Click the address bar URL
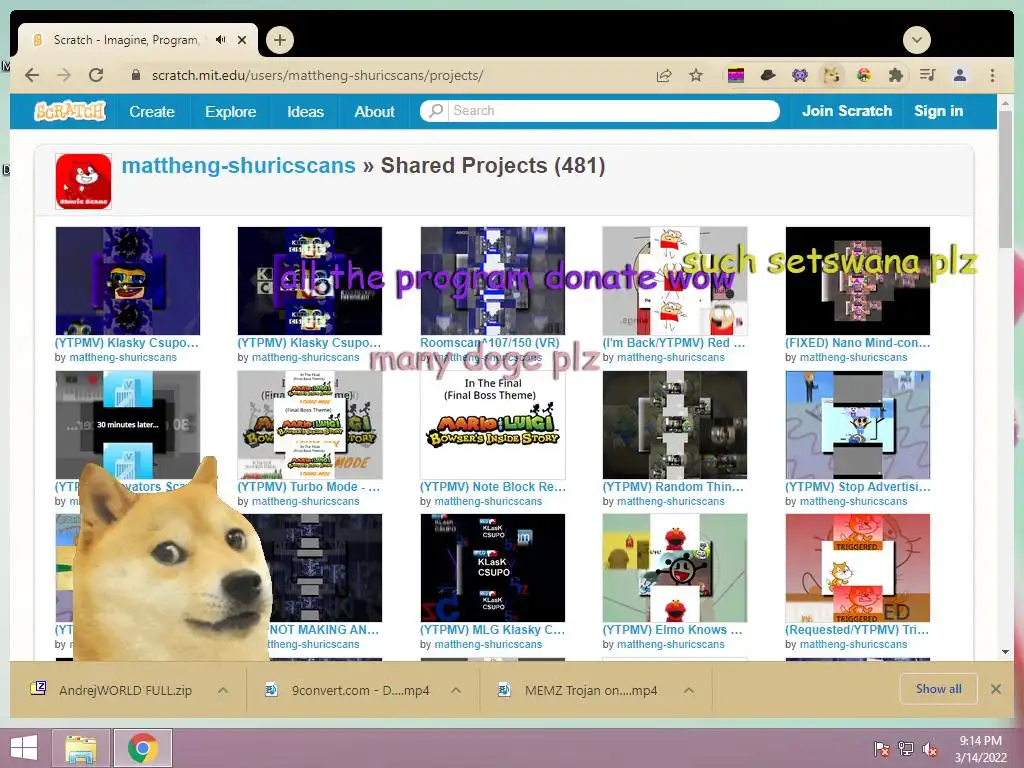 [317, 75]
